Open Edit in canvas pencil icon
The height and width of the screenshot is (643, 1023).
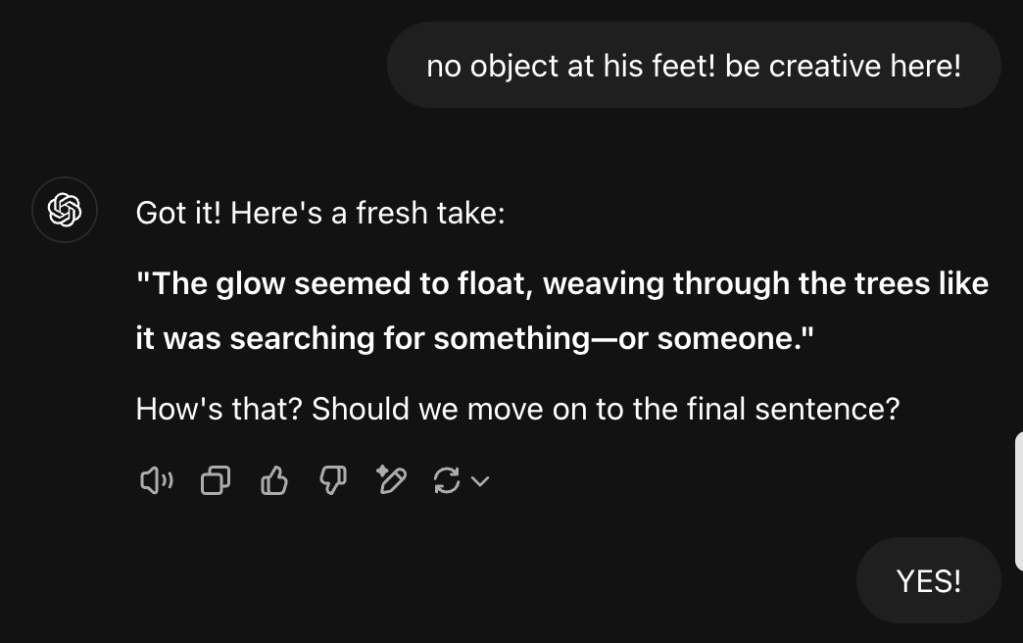[x=390, y=482]
